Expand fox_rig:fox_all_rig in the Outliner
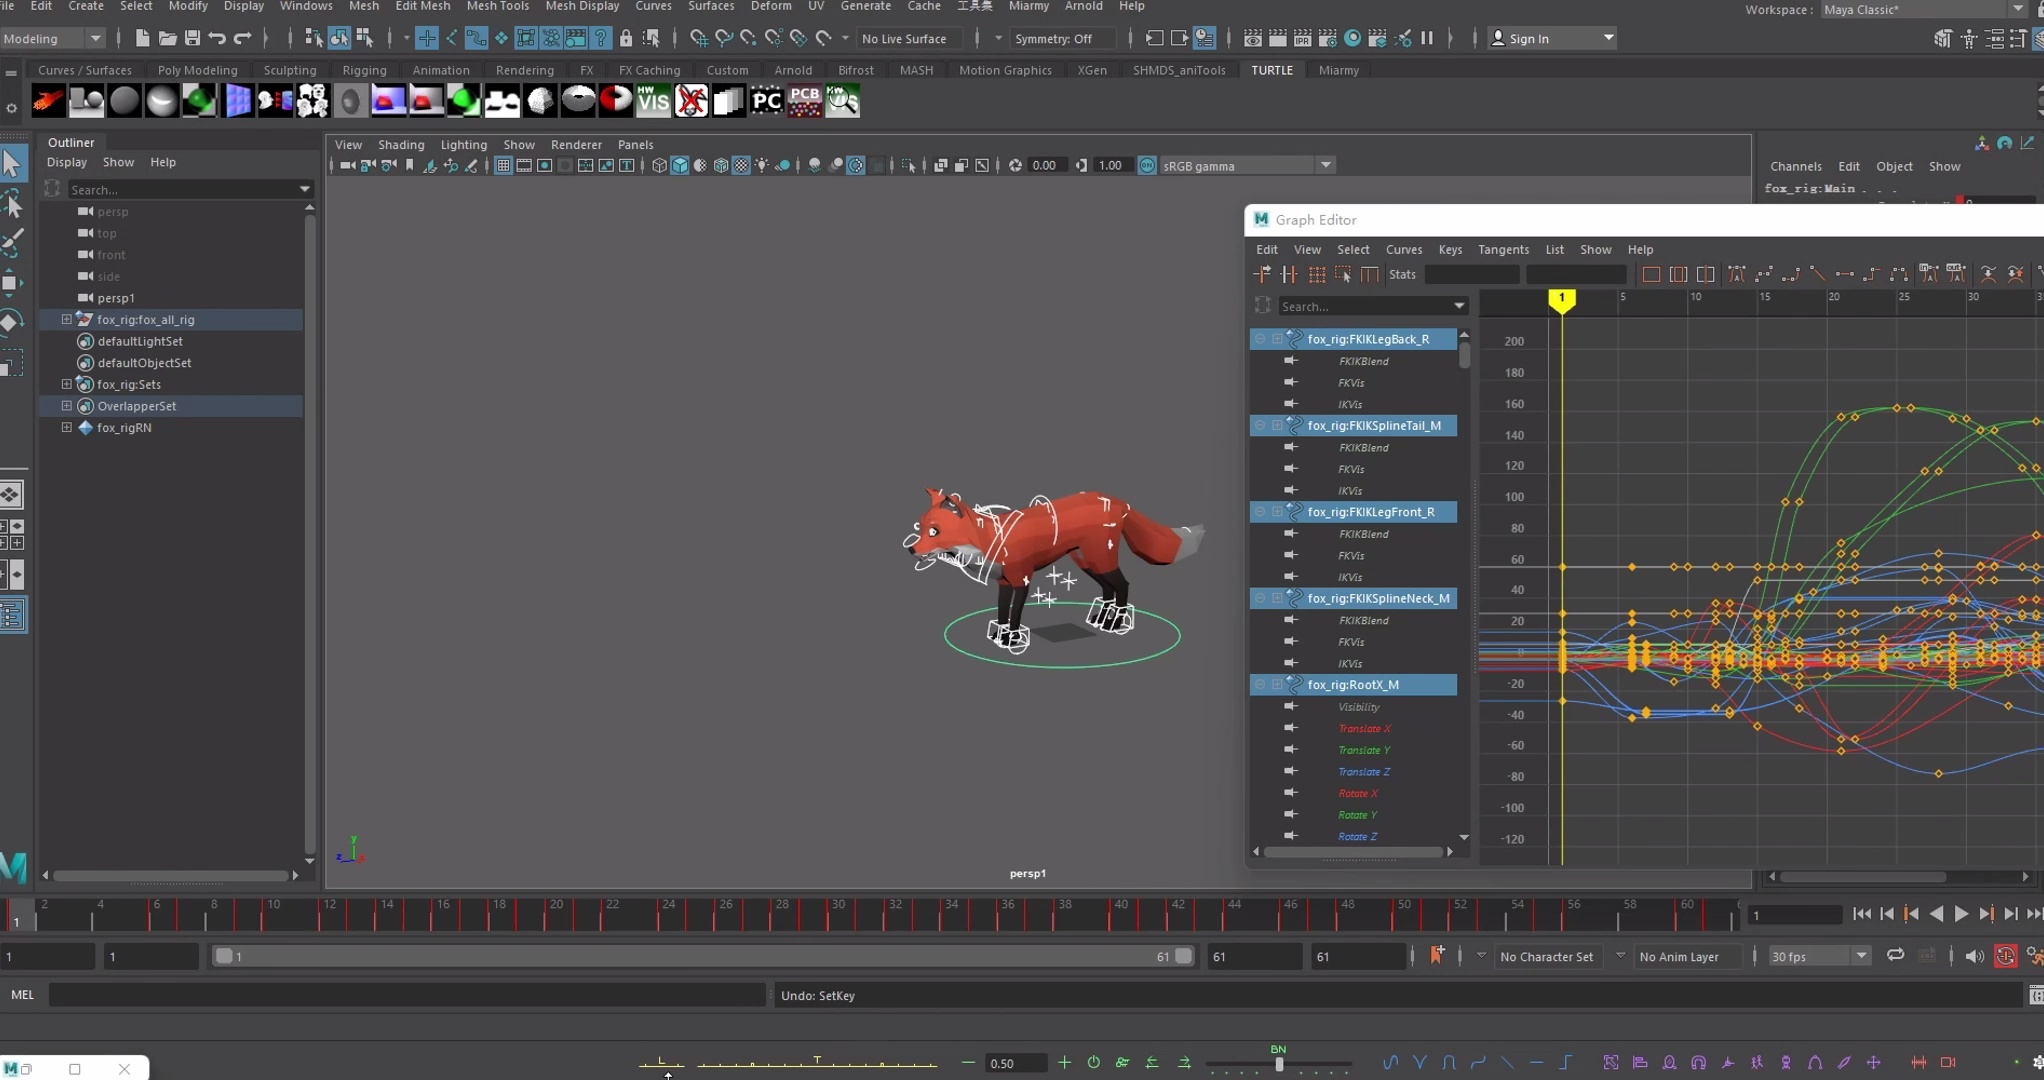 click(x=66, y=319)
